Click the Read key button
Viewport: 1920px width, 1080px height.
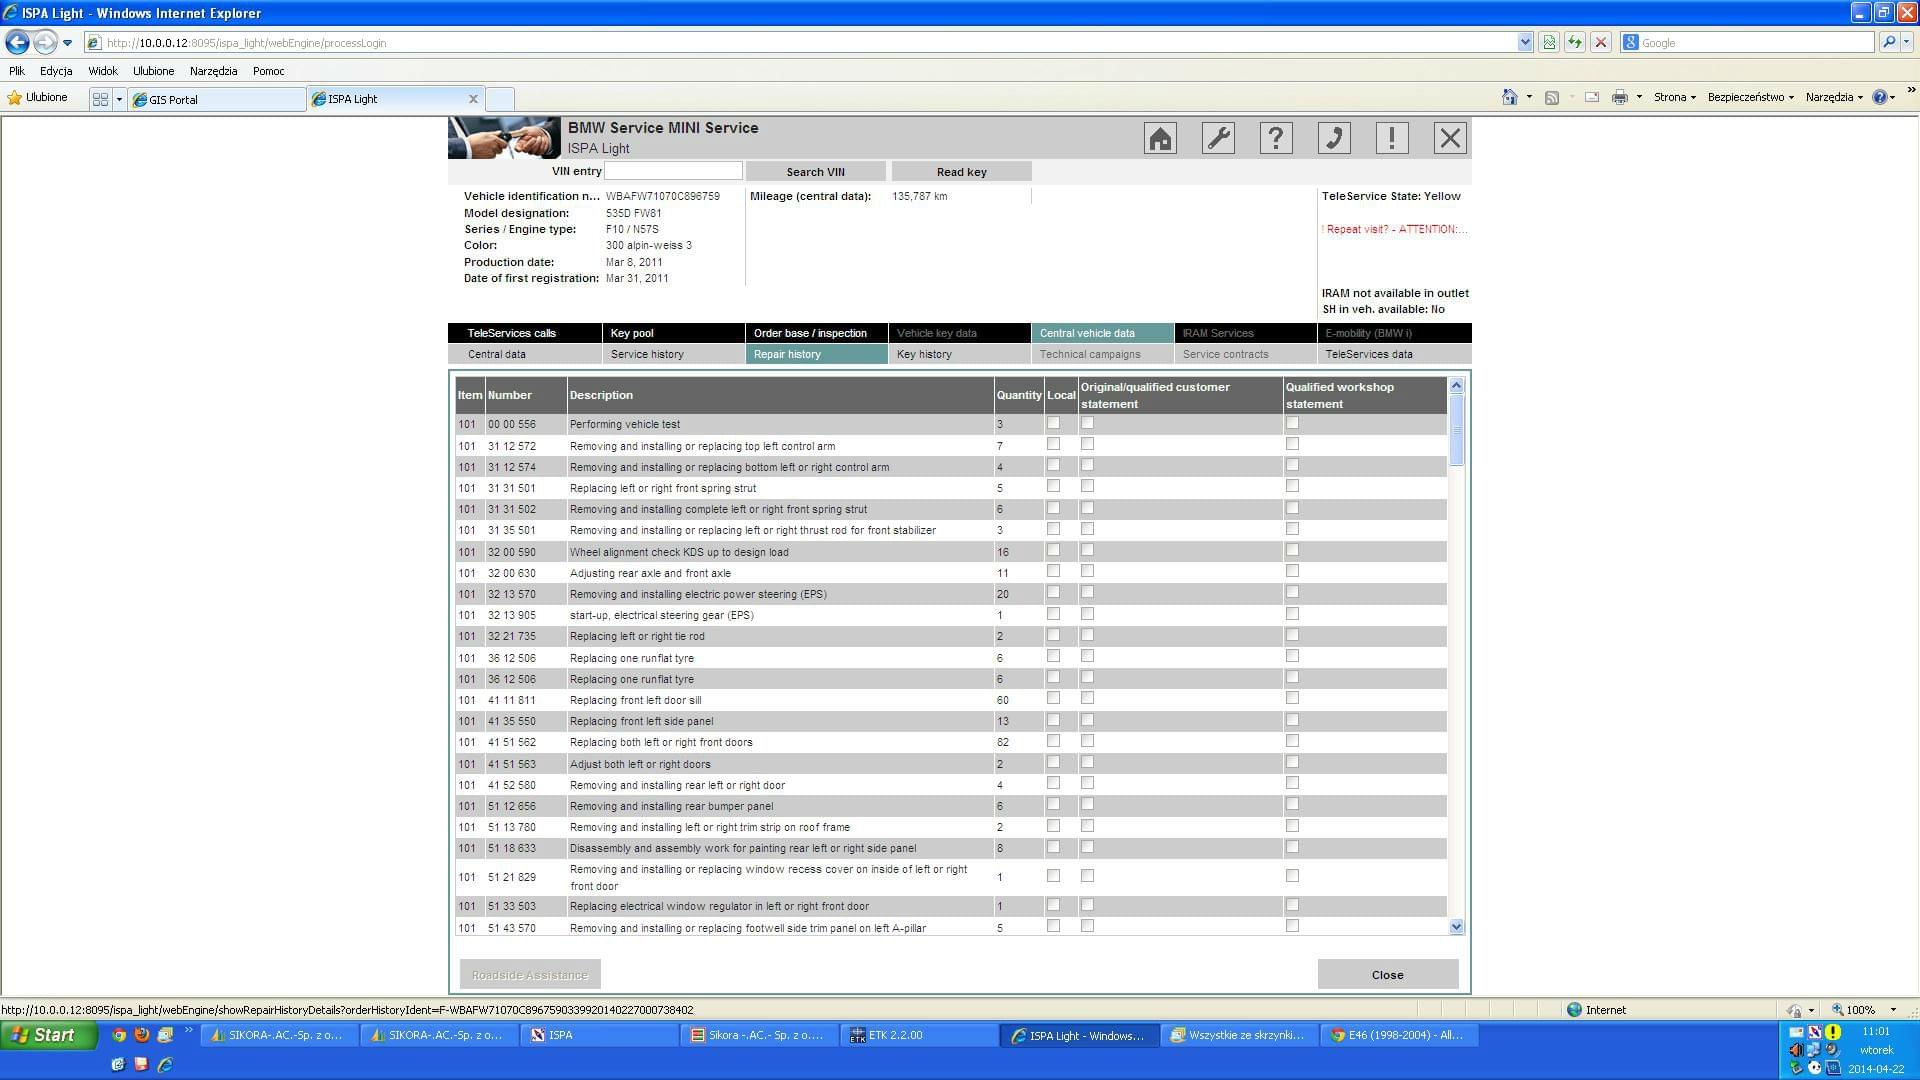(x=961, y=172)
